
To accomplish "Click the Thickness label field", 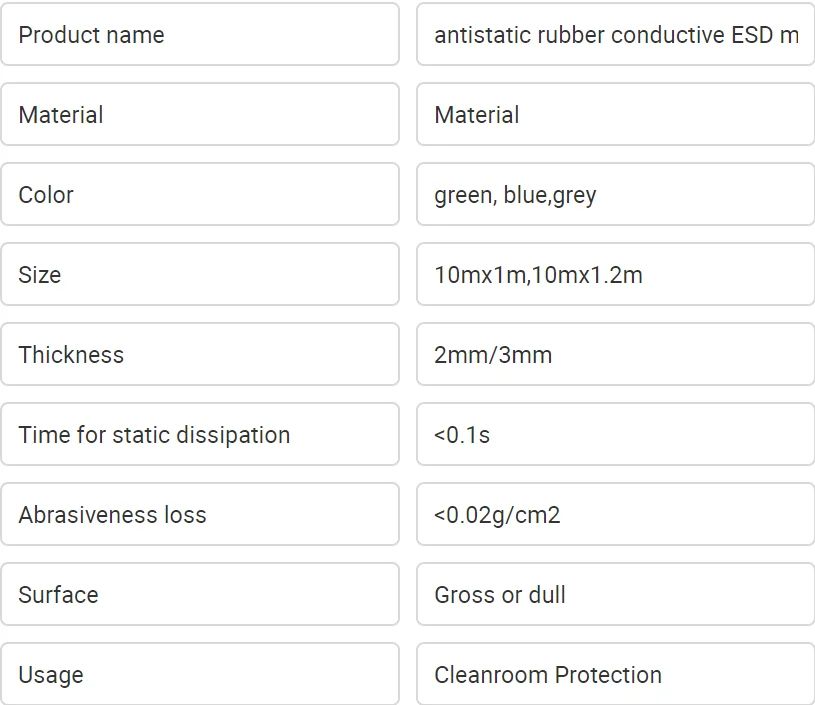I will (200, 355).
